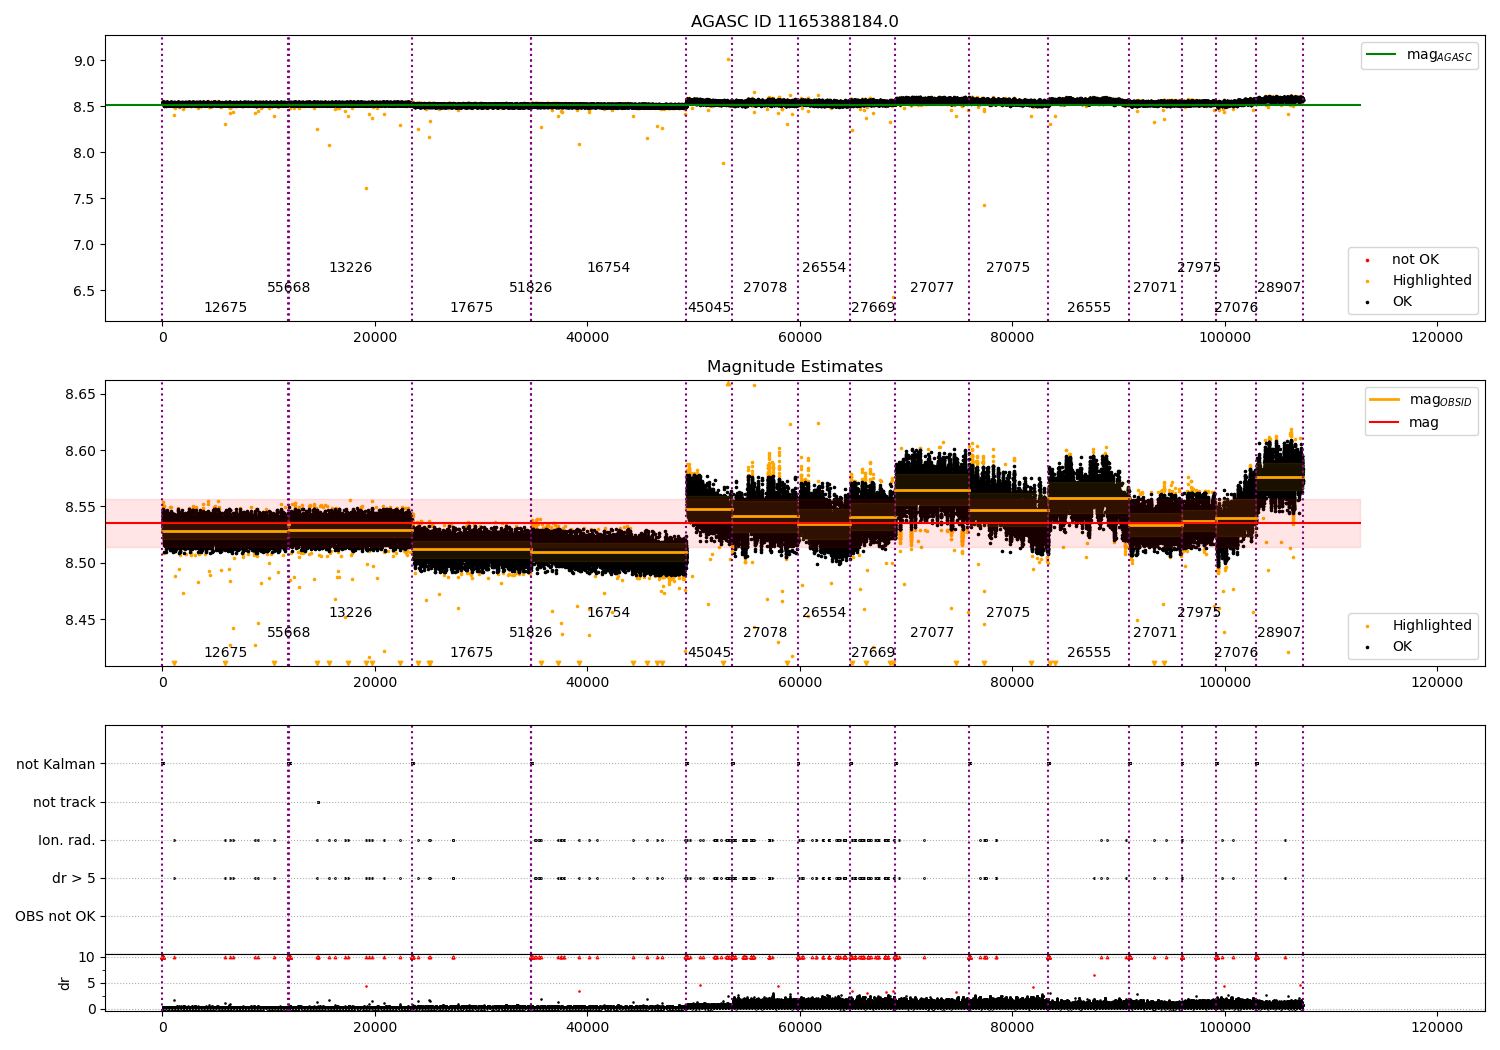1500x1050 pixels.
Task: Click obsid label 27075 in top plot
Action: (1008, 268)
